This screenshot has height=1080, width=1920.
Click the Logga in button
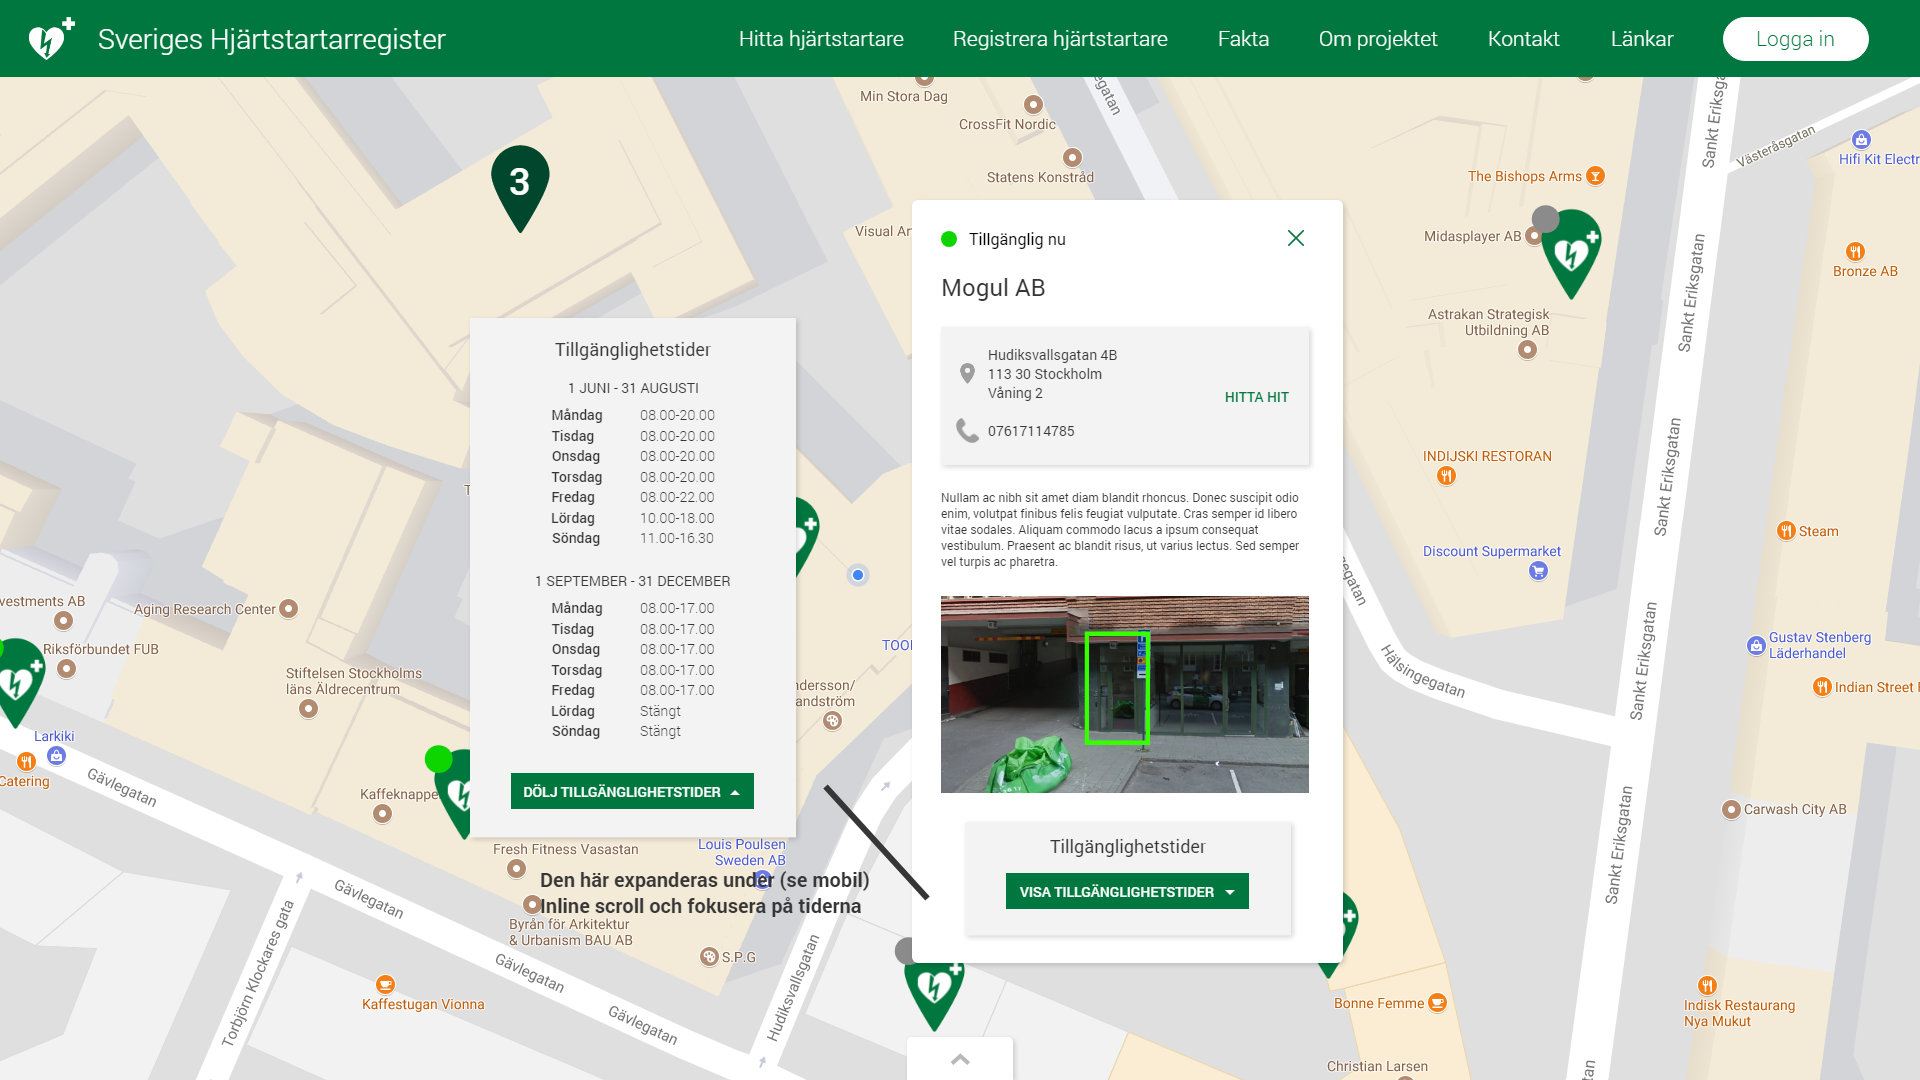click(x=1795, y=39)
